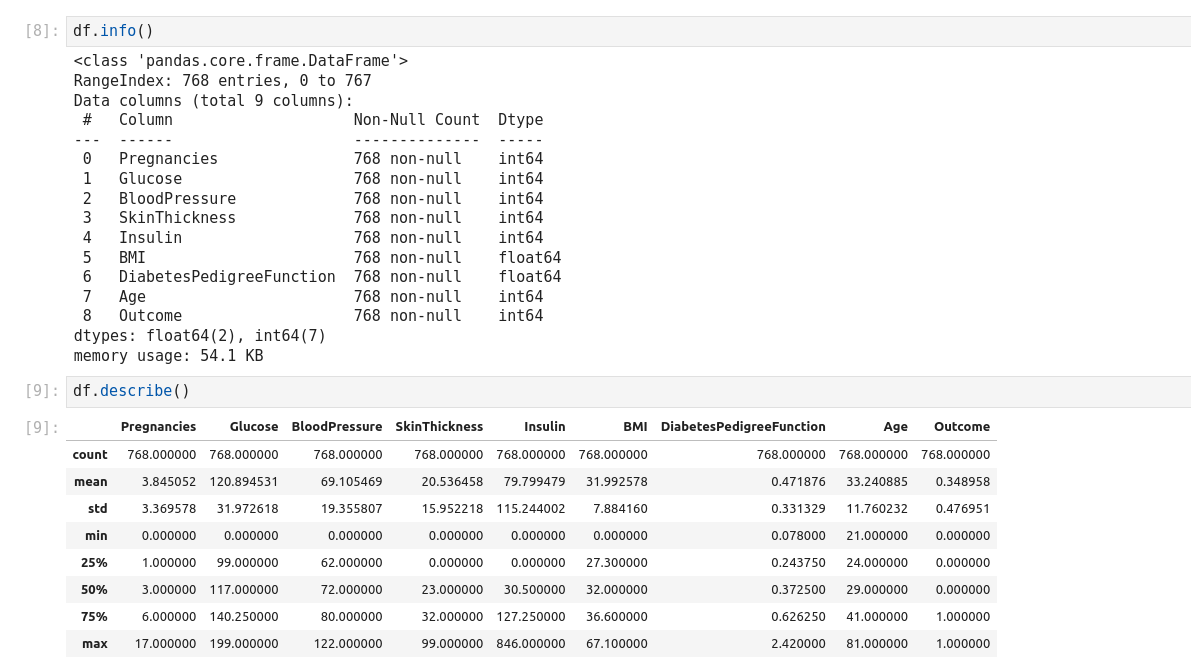Click the Outcome column header in table
Viewport: 1191px width, 671px height.
pos(961,427)
